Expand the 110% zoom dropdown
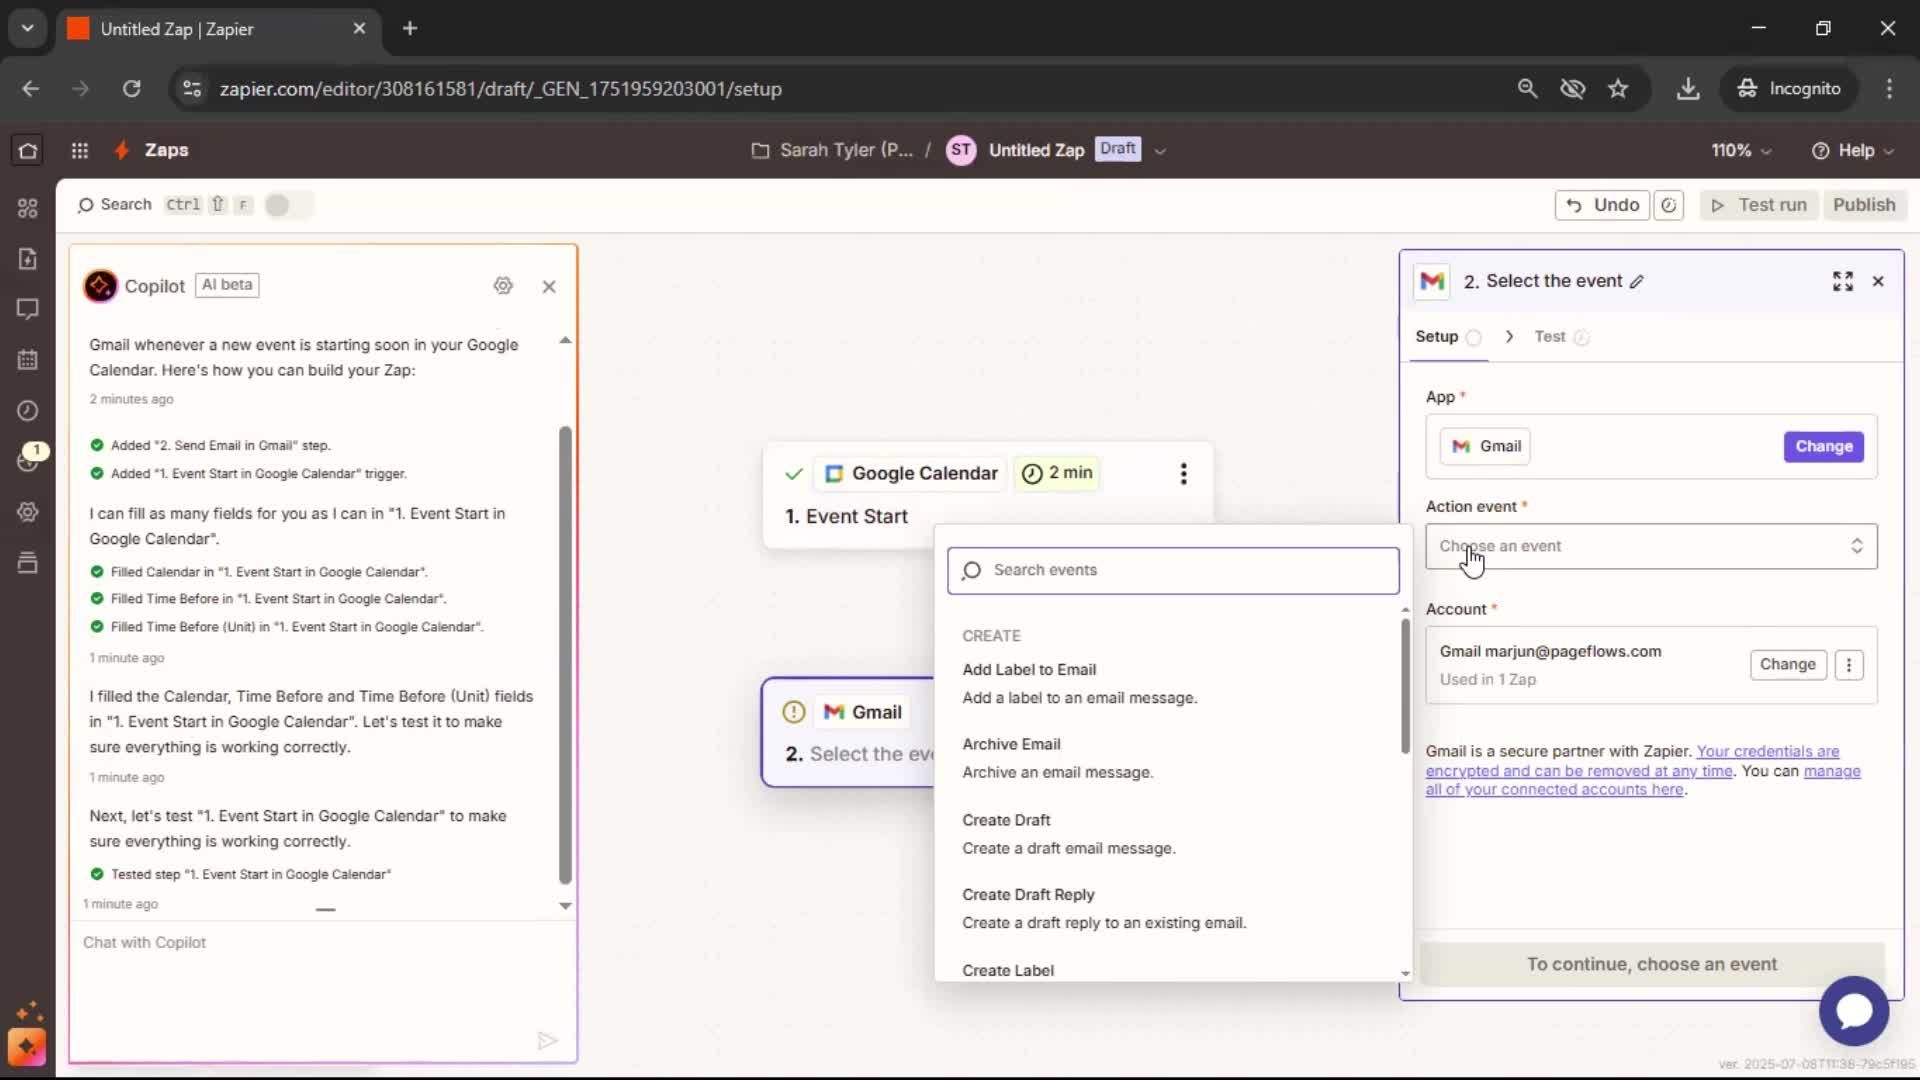 click(1766, 151)
